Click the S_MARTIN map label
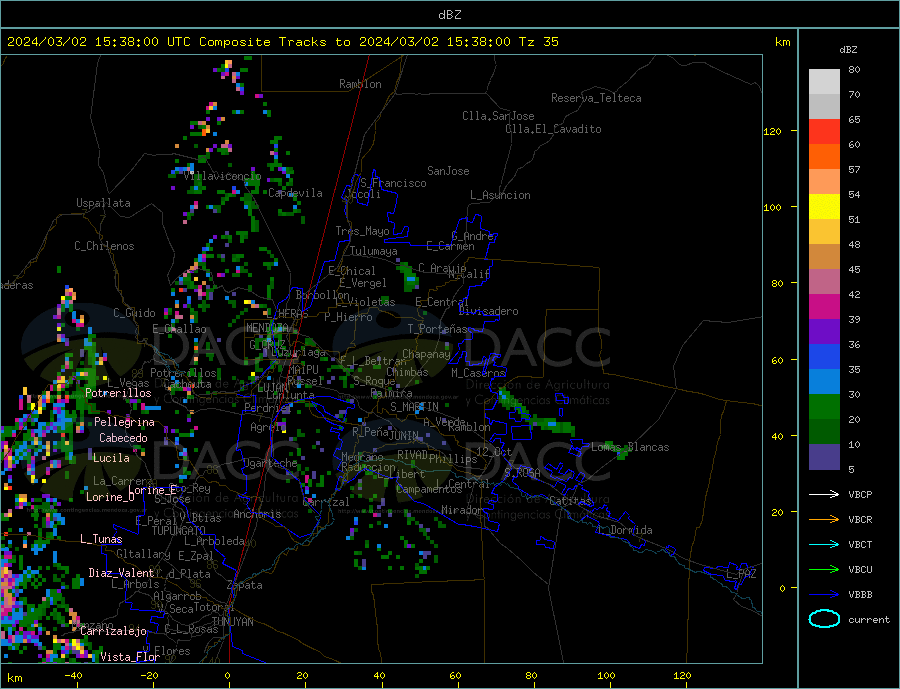The image size is (900, 689). click(414, 407)
